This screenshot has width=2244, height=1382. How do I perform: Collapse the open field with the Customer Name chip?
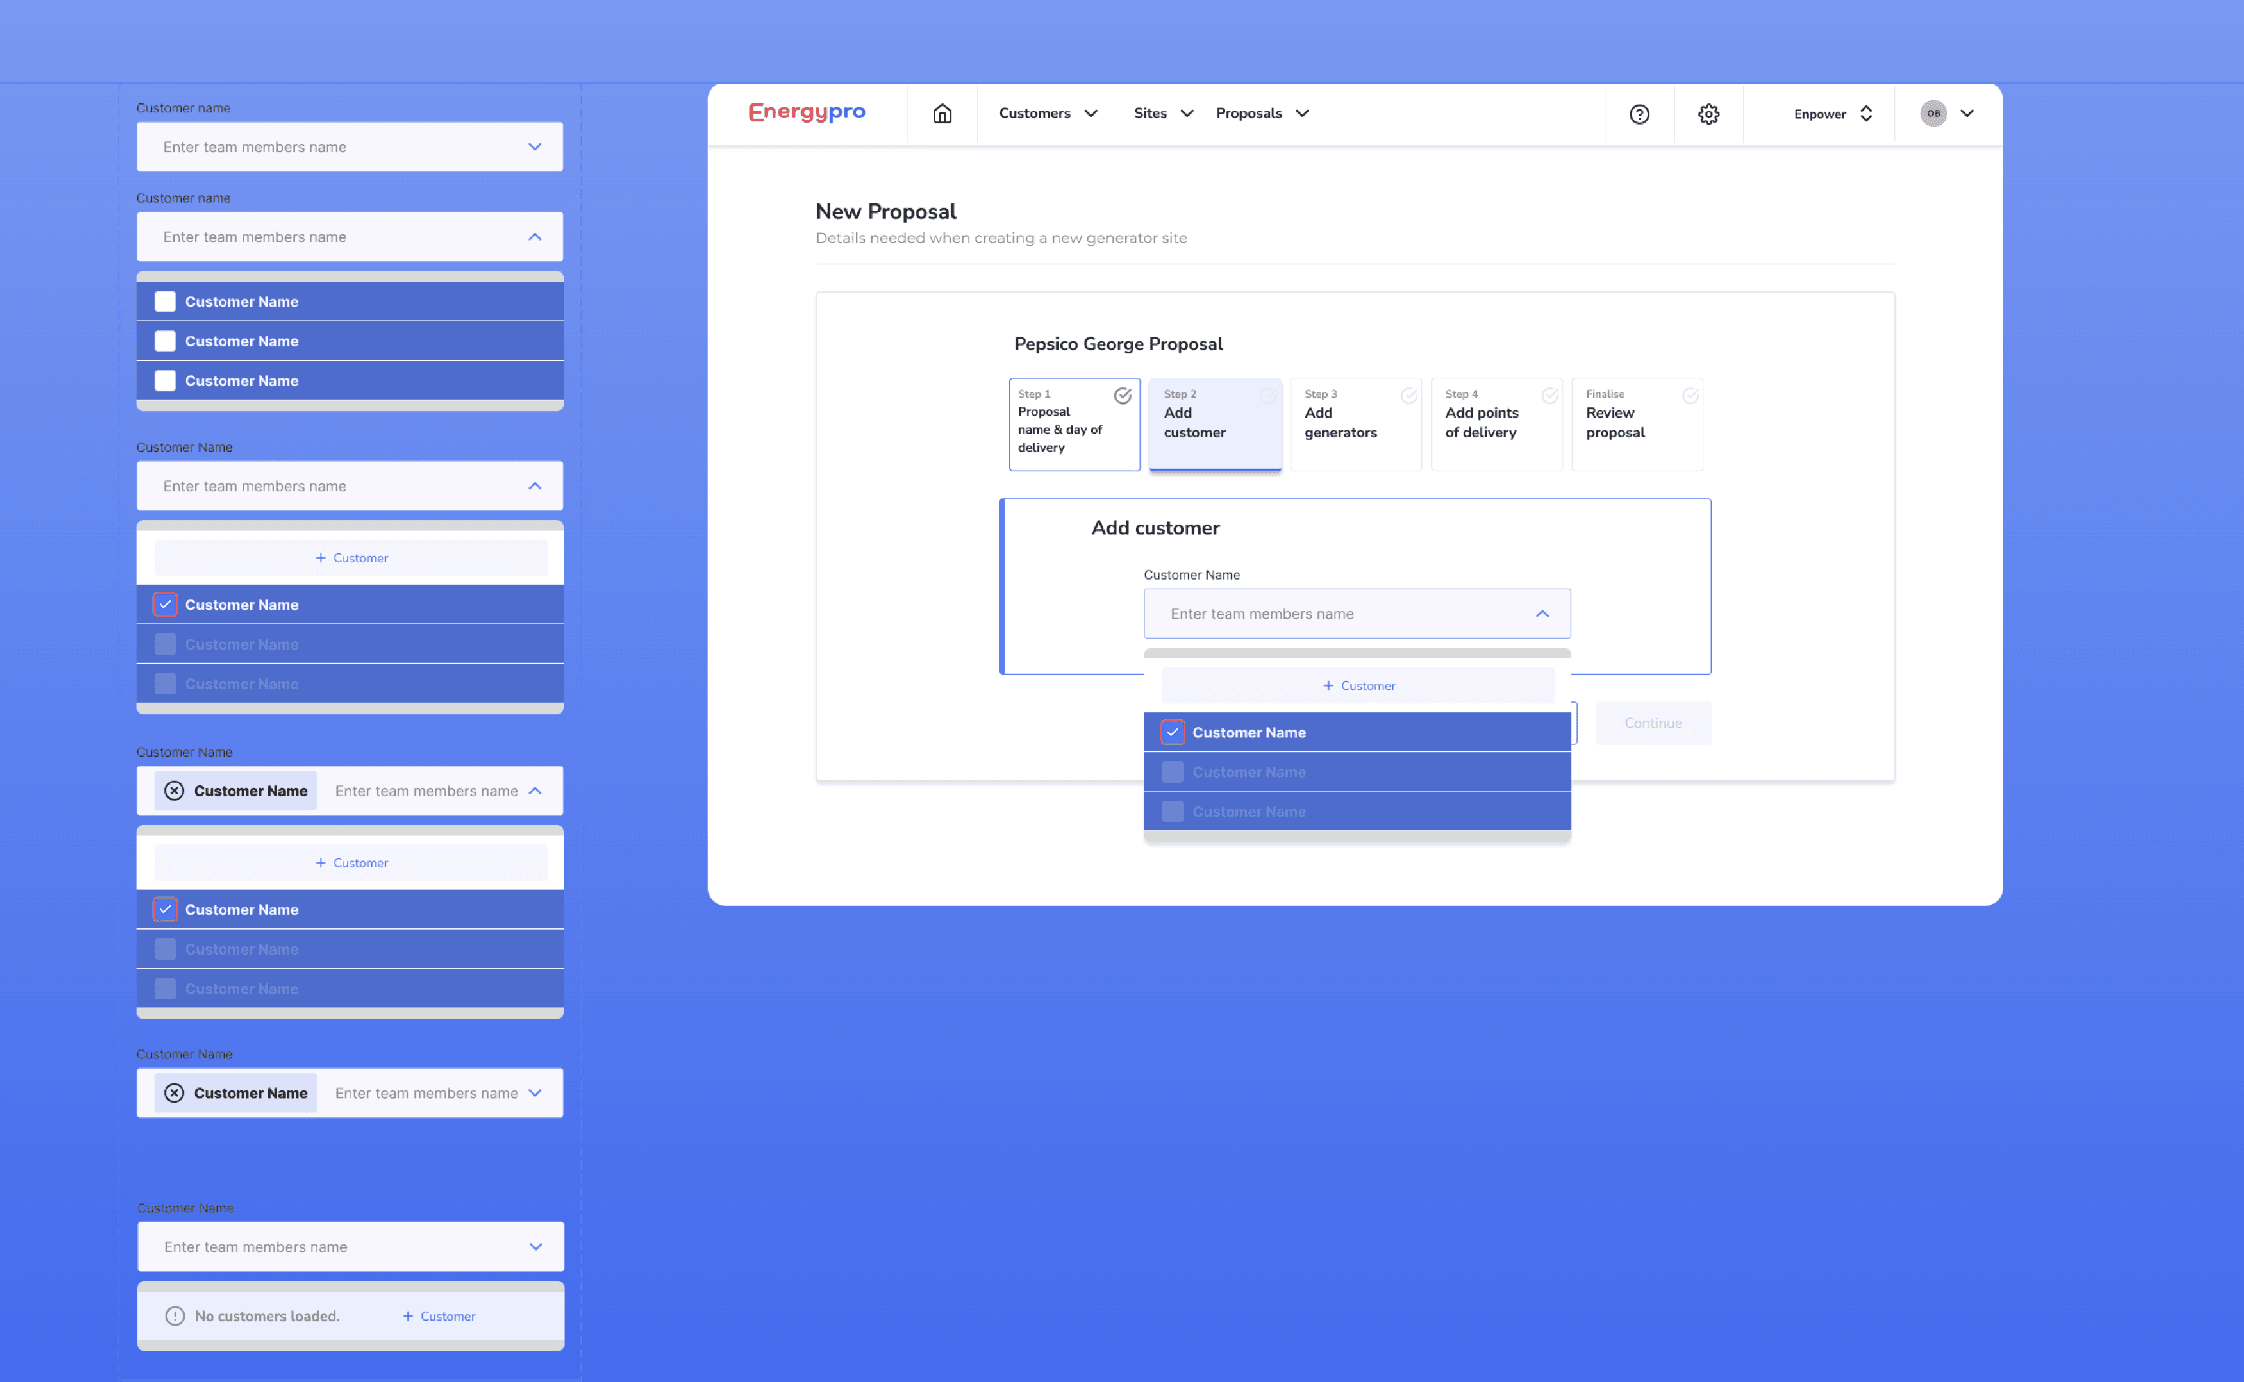click(535, 791)
